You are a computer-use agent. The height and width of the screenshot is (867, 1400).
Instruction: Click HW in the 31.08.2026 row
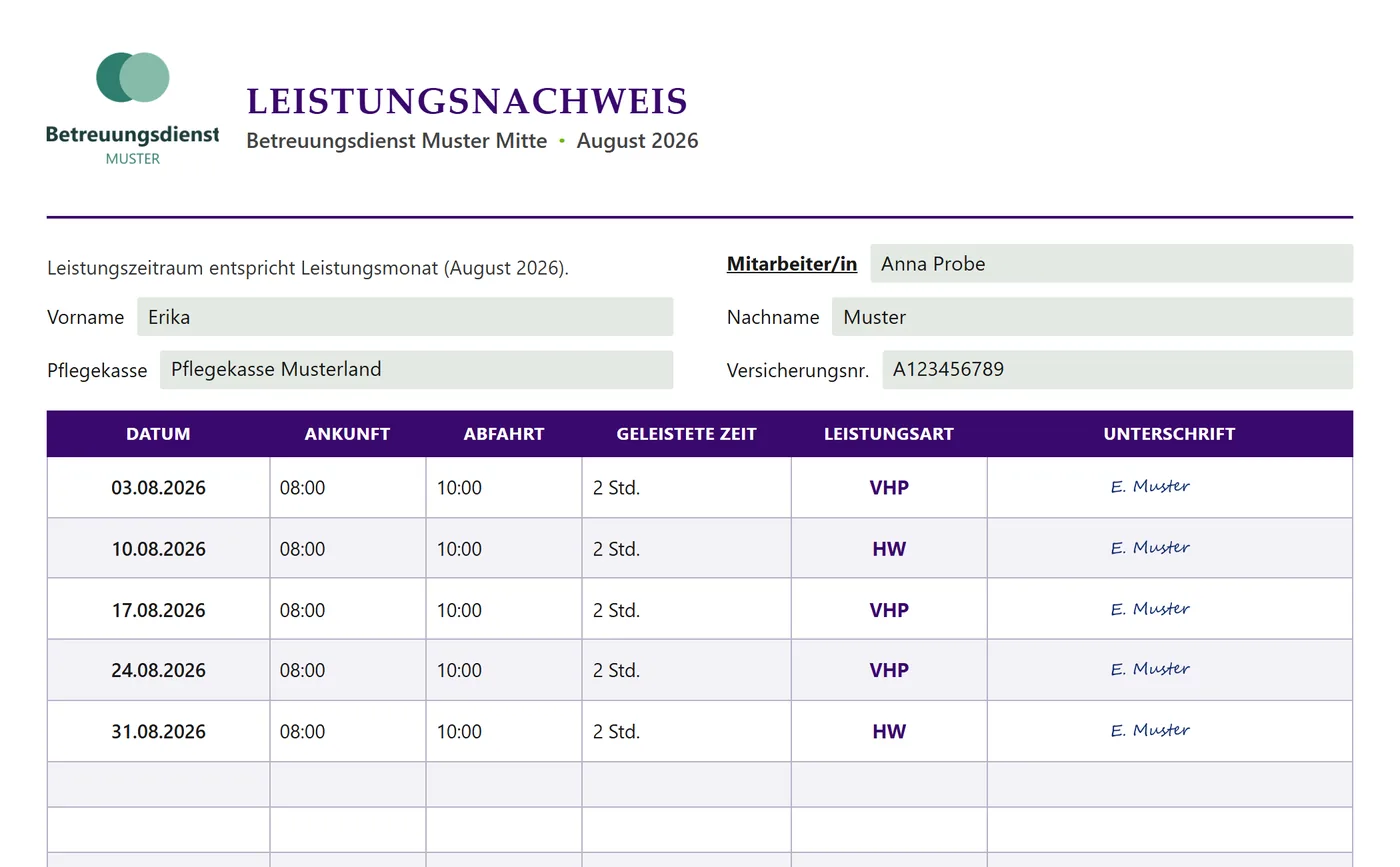pyautogui.click(x=889, y=731)
